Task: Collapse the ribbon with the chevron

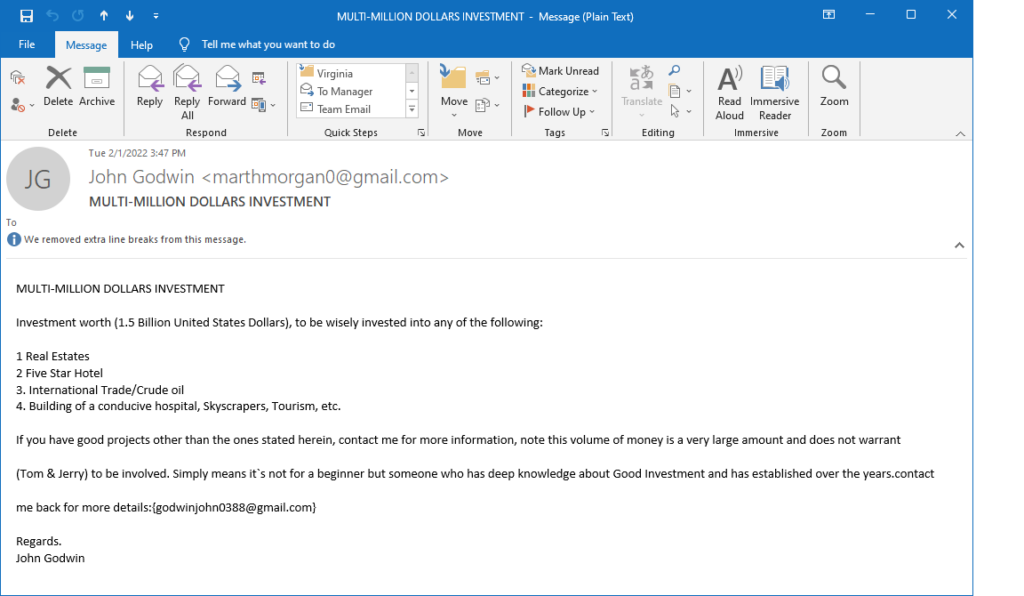Action: [960, 134]
